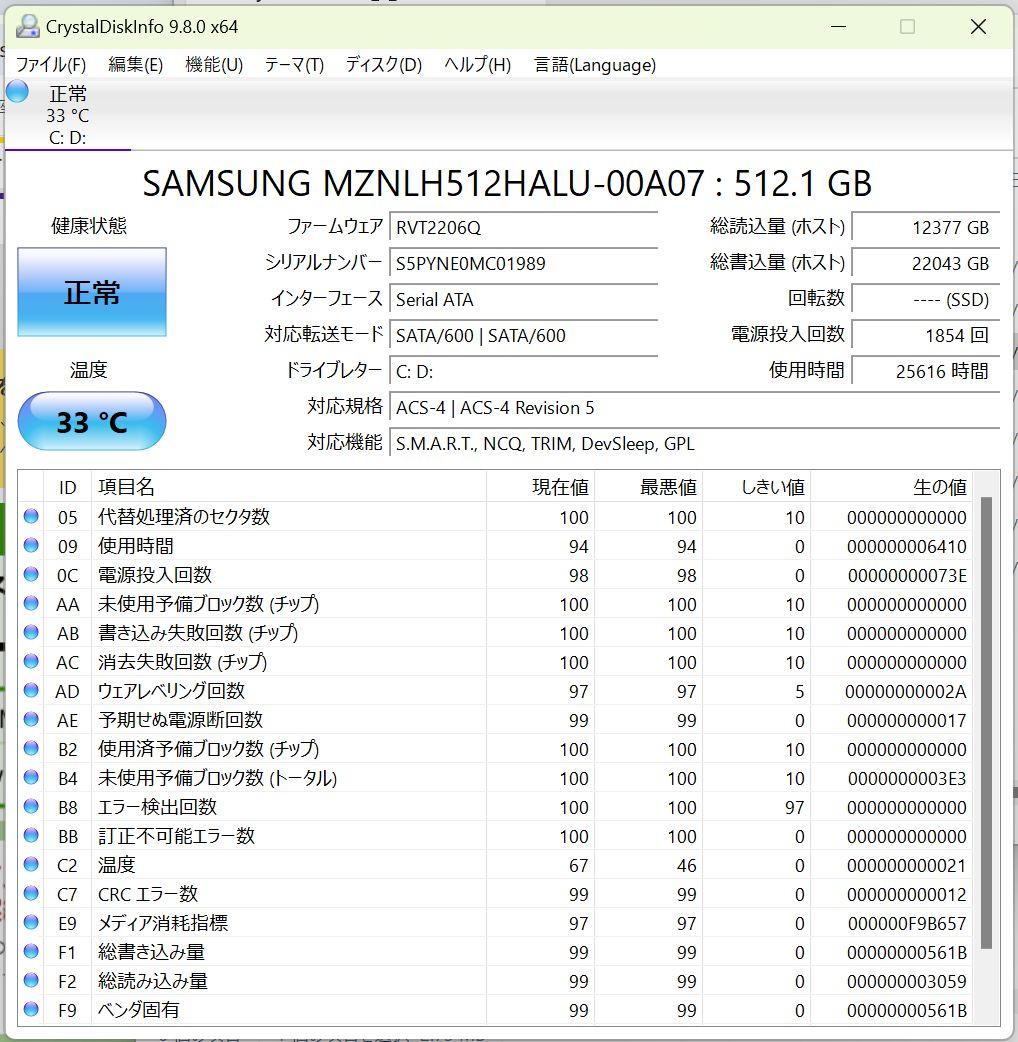The height and width of the screenshot is (1042, 1018).
Task: Click the 正常 health status badge
Action: coord(91,292)
